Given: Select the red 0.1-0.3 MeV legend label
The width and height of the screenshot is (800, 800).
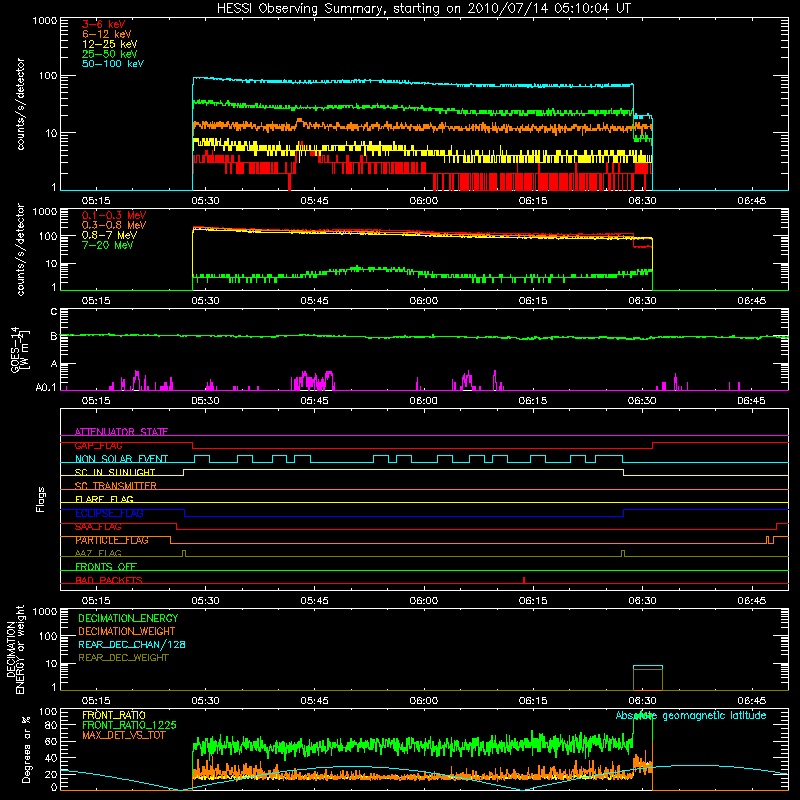Looking at the screenshot, I should tap(114, 215).
